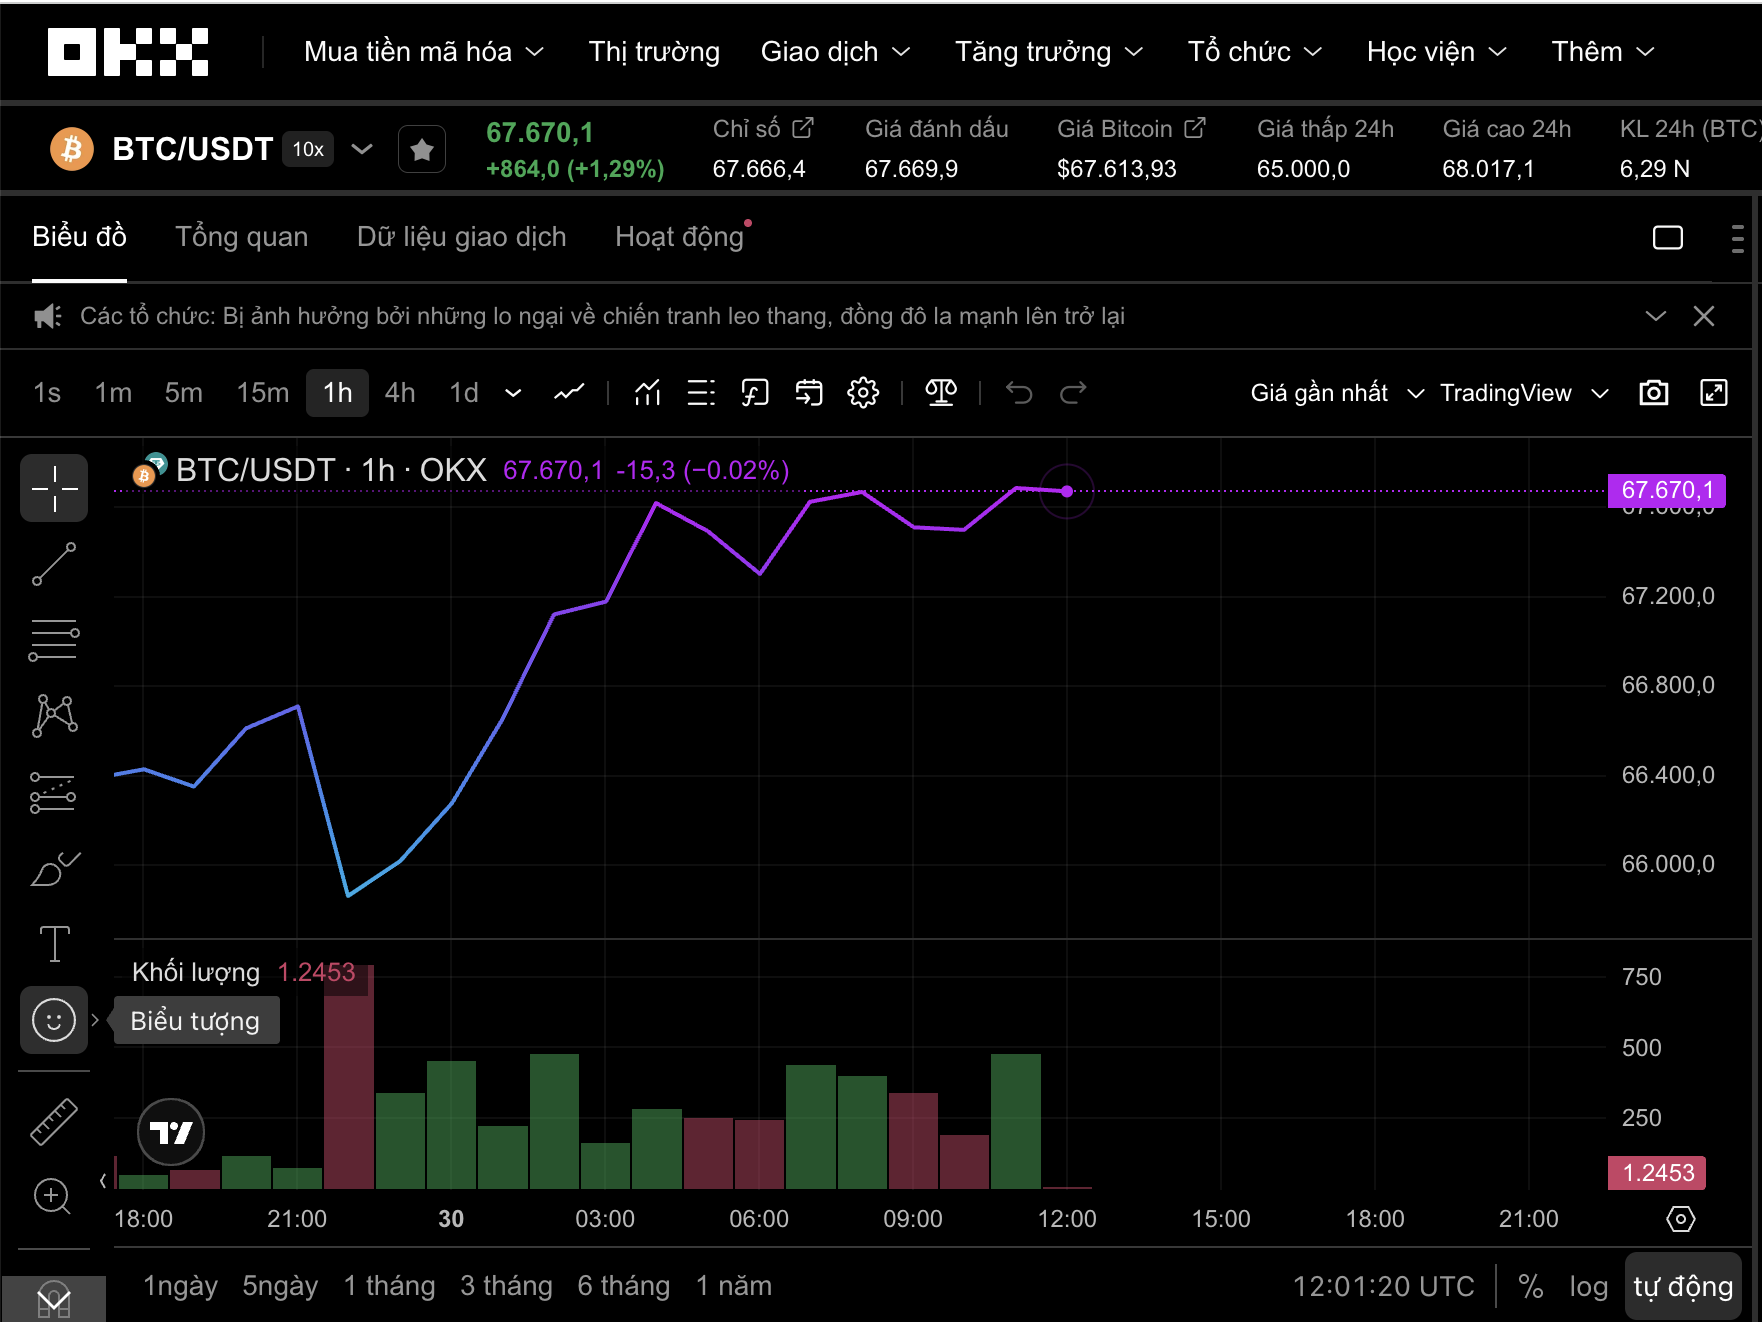Image resolution: width=1762 pixels, height=1322 pixels.
Task: Expand the Mua tiền mã hóa menu
Action: click(x=423, y=52)
